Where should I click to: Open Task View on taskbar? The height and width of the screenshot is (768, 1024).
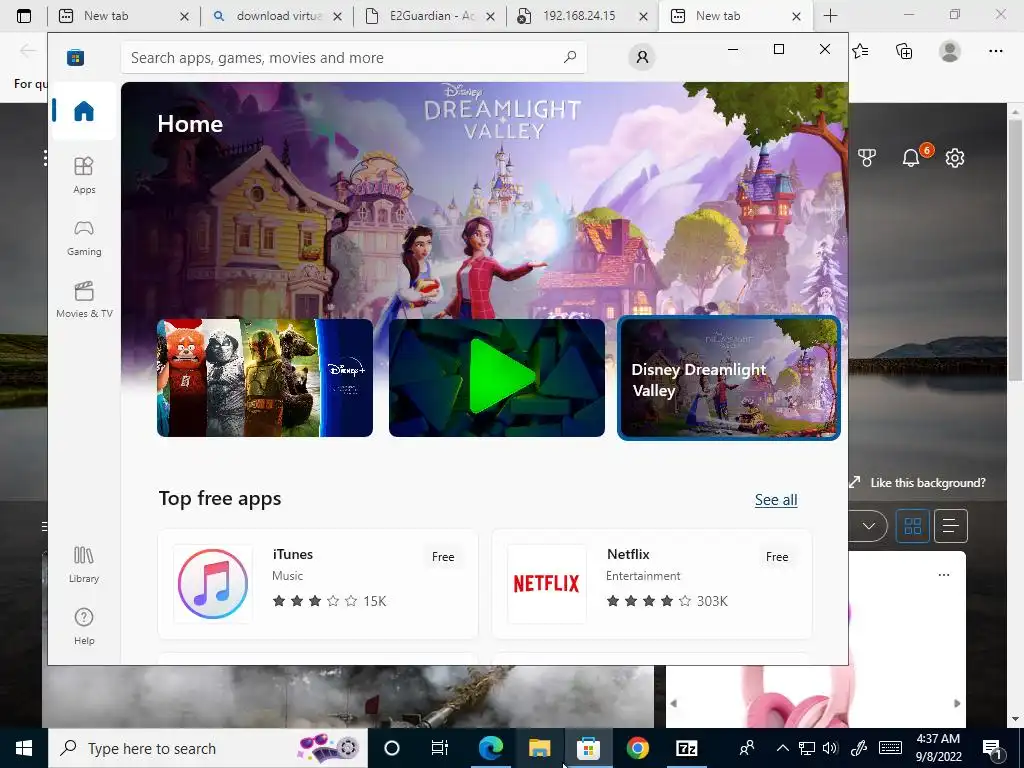click(x=440, y=748)
